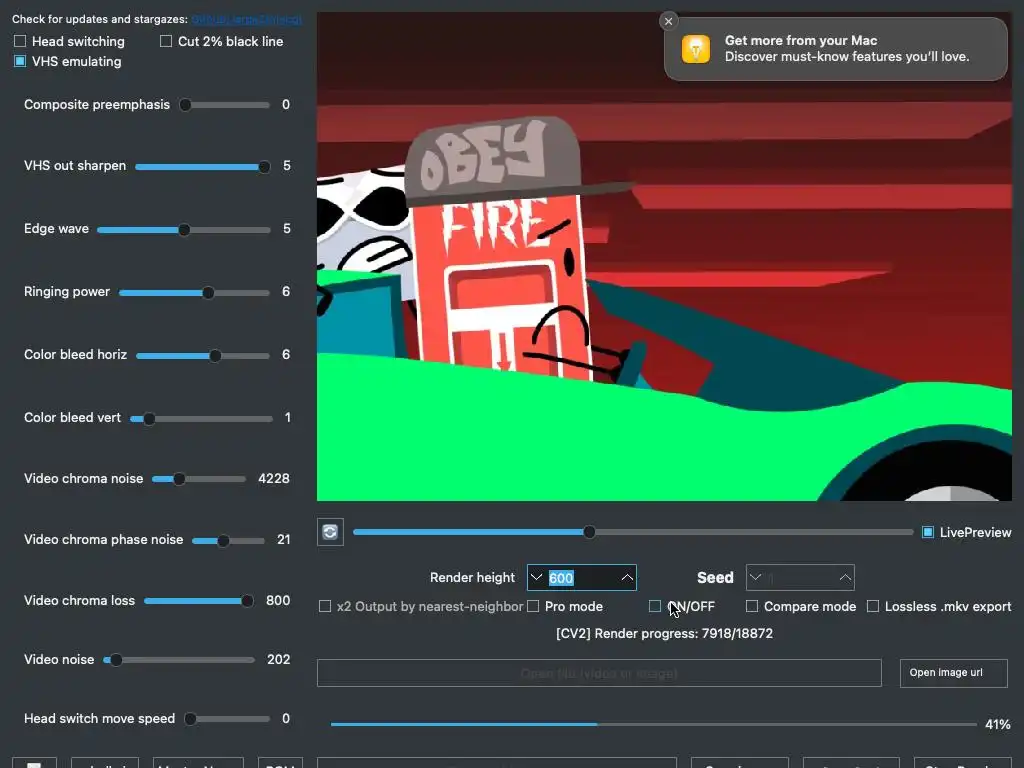Click the refresh preview frame icon
The image size is (1024, 768).
click(x=330, y=532)
